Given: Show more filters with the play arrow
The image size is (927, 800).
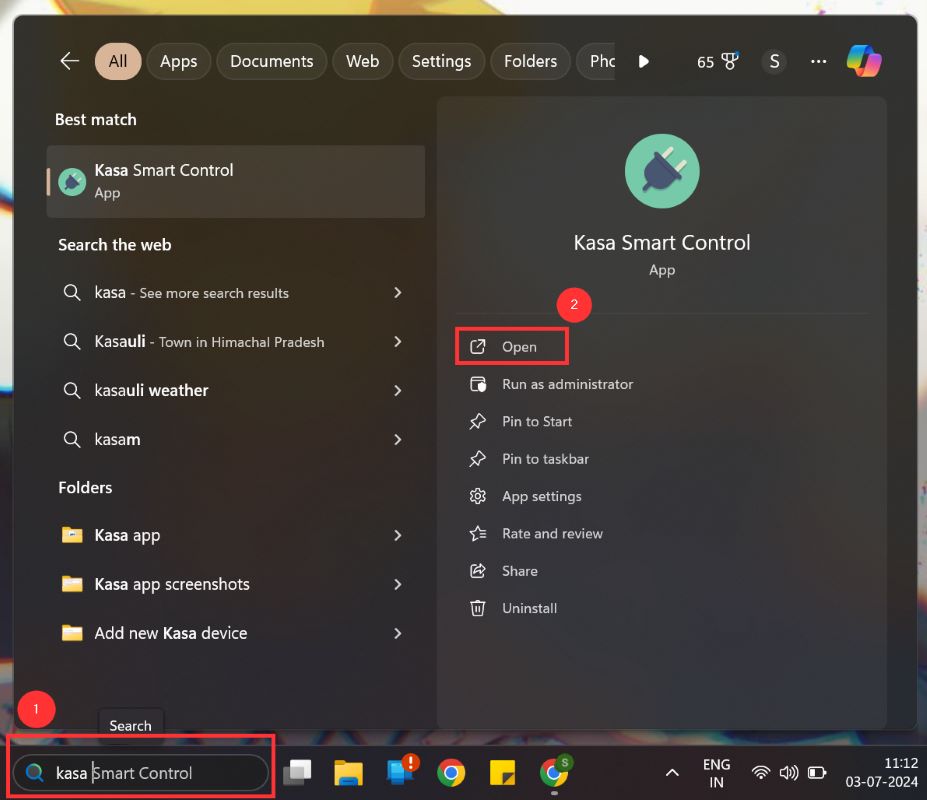Looking at the screenshot, I should tap(644, 61).
